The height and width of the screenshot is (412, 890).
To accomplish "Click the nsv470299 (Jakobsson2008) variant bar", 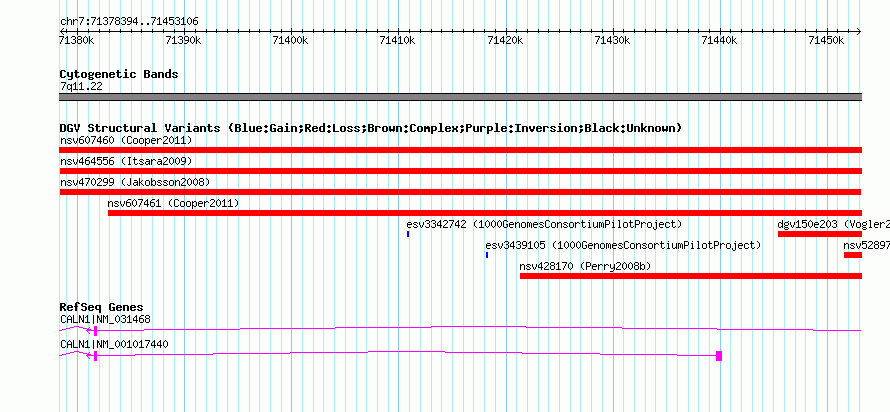I will click(460, 192).
